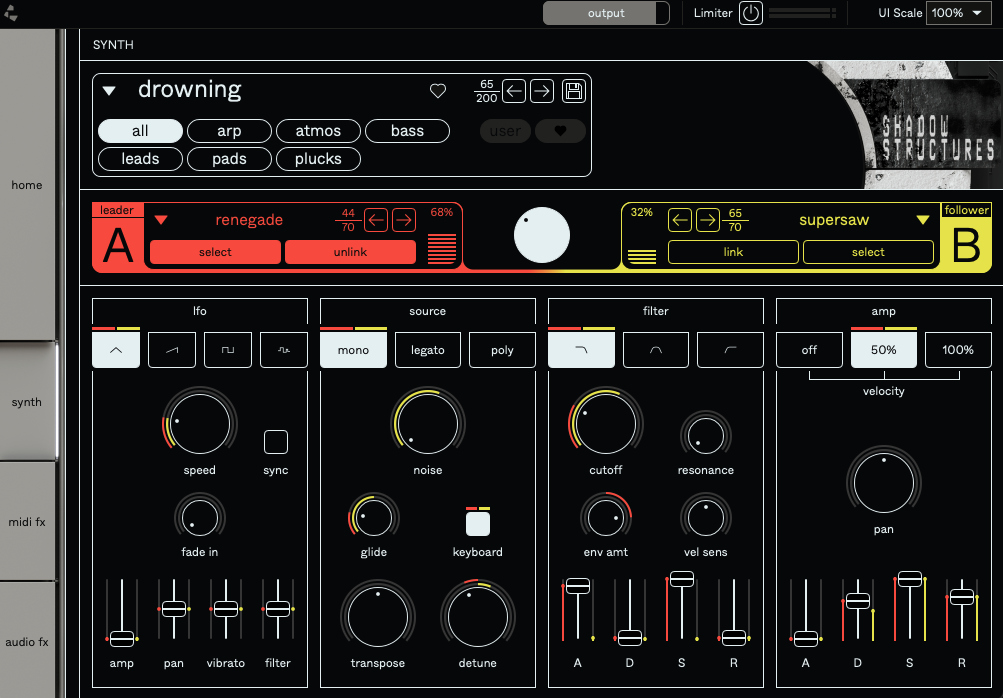Filter presets by bass category
This screenshot has height=698, width=1003.
[407, 131]
